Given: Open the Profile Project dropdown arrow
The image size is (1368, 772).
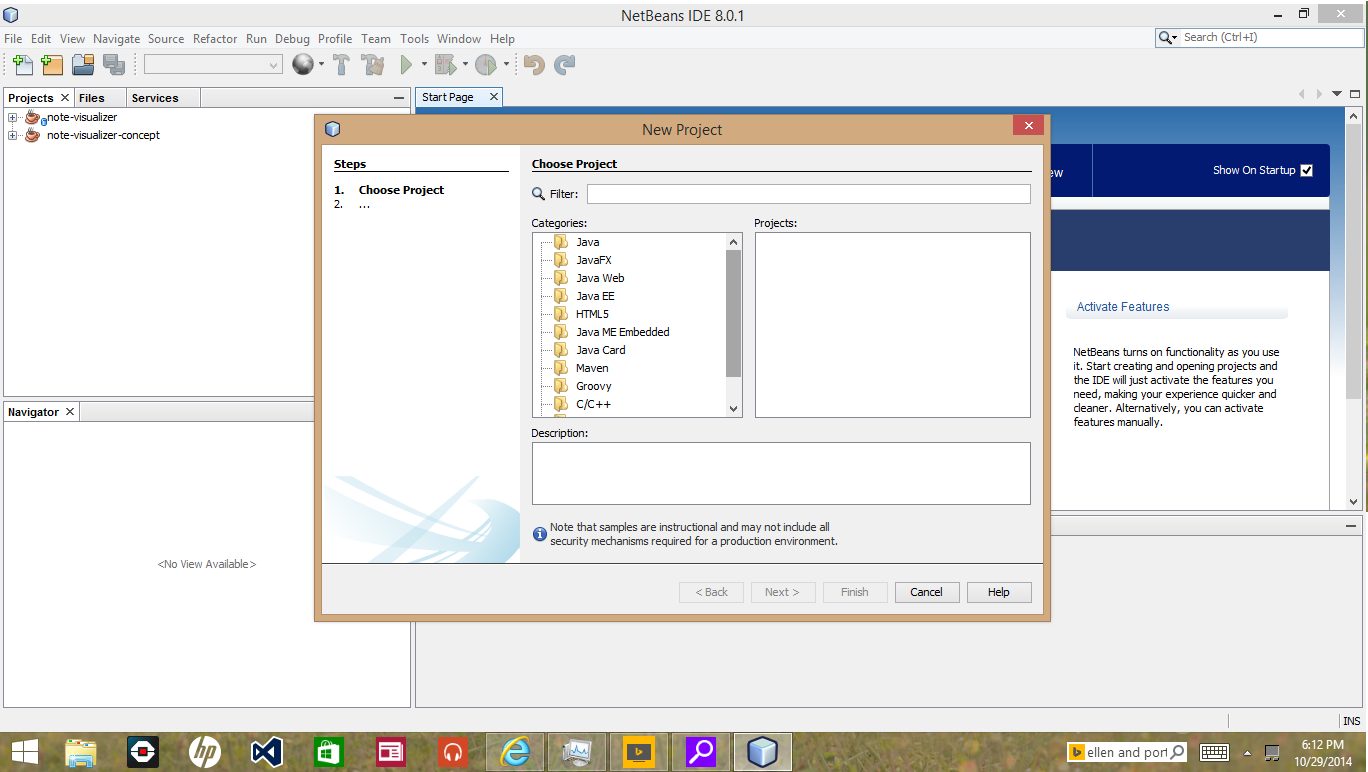Looking at the screenshot, I should 506,65.
